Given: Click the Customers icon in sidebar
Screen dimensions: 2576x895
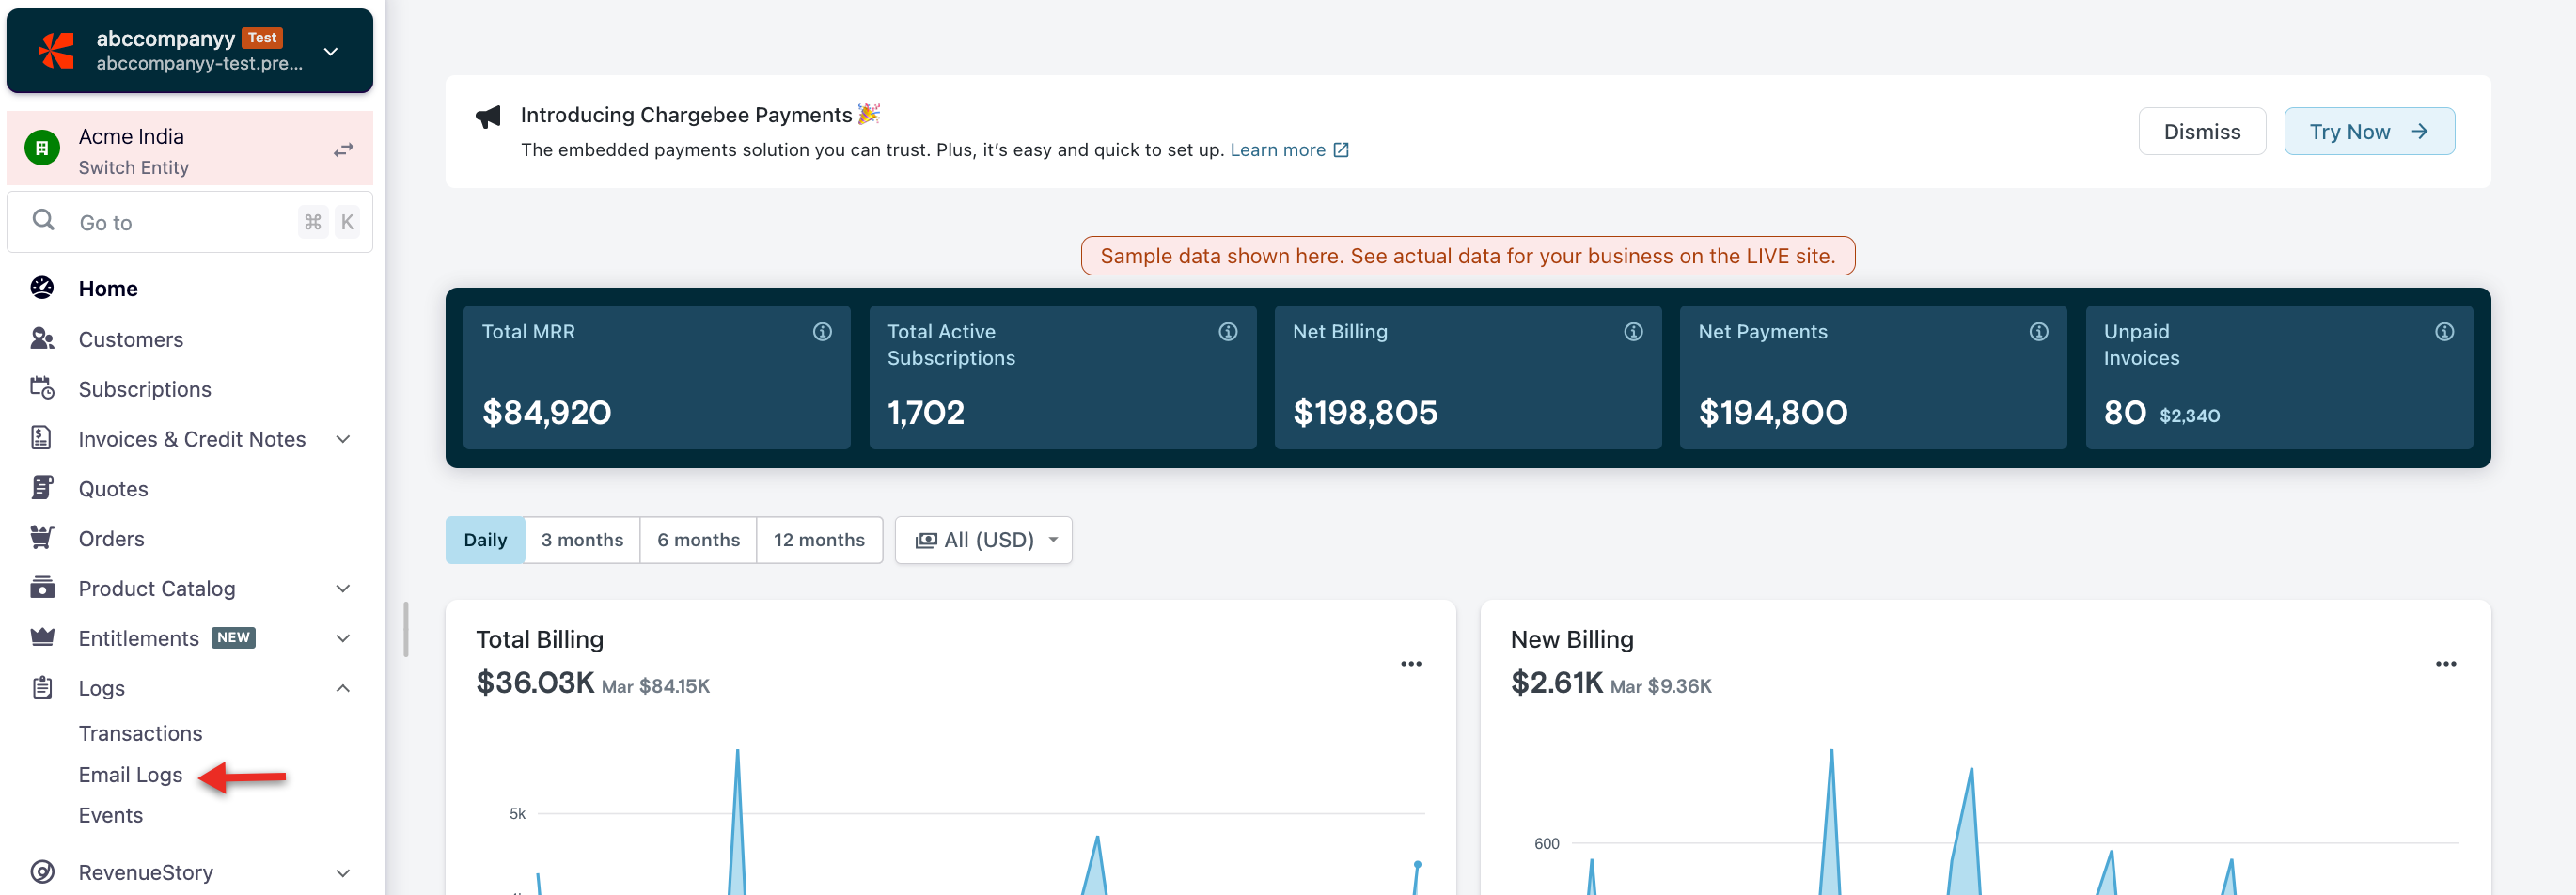Looking at the screenshot, I should pos(42,339).
